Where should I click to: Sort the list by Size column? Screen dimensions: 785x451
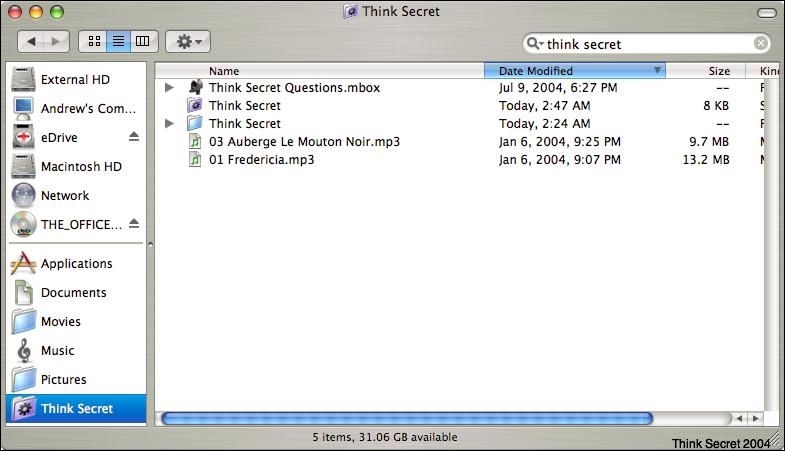click(x=705, y=71)
